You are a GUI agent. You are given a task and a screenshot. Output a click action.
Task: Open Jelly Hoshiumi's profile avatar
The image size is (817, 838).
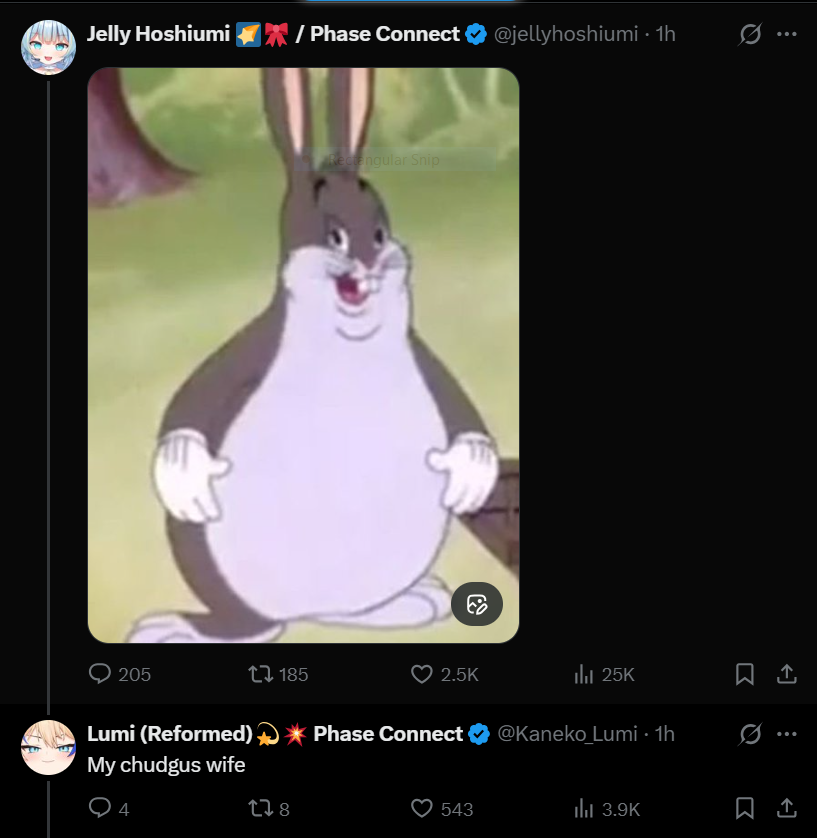pos(48,47)
